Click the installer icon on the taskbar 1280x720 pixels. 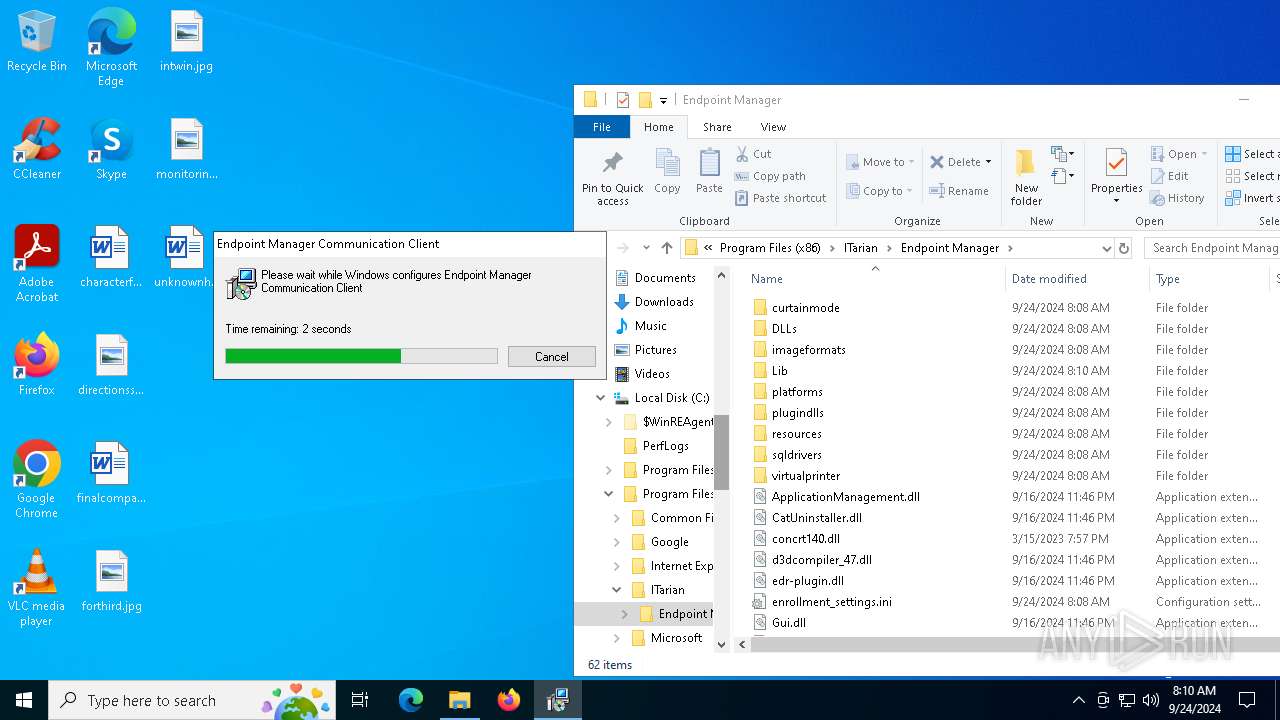(x=557, y=700)
